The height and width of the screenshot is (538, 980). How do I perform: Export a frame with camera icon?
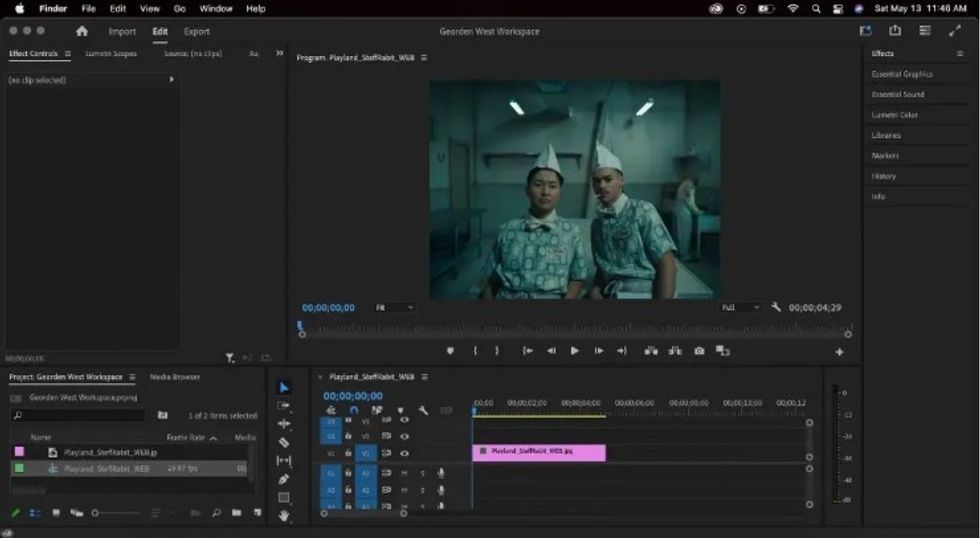point(699,351)
